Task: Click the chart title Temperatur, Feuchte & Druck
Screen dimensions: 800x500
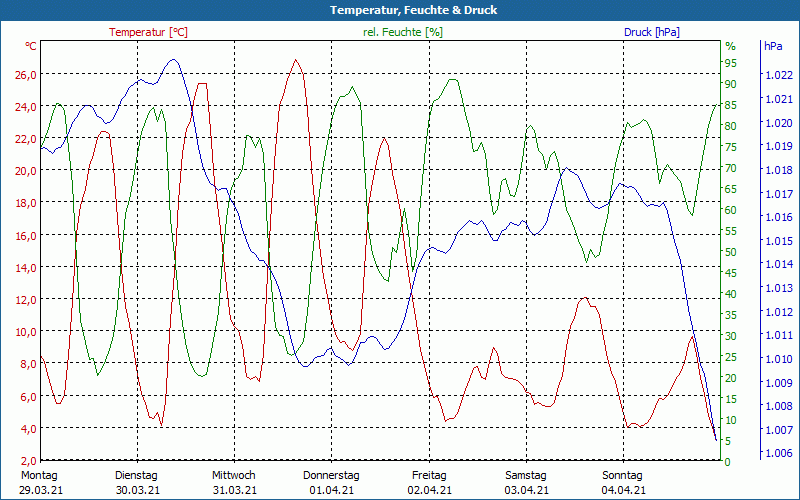Action: coord(400,10)
